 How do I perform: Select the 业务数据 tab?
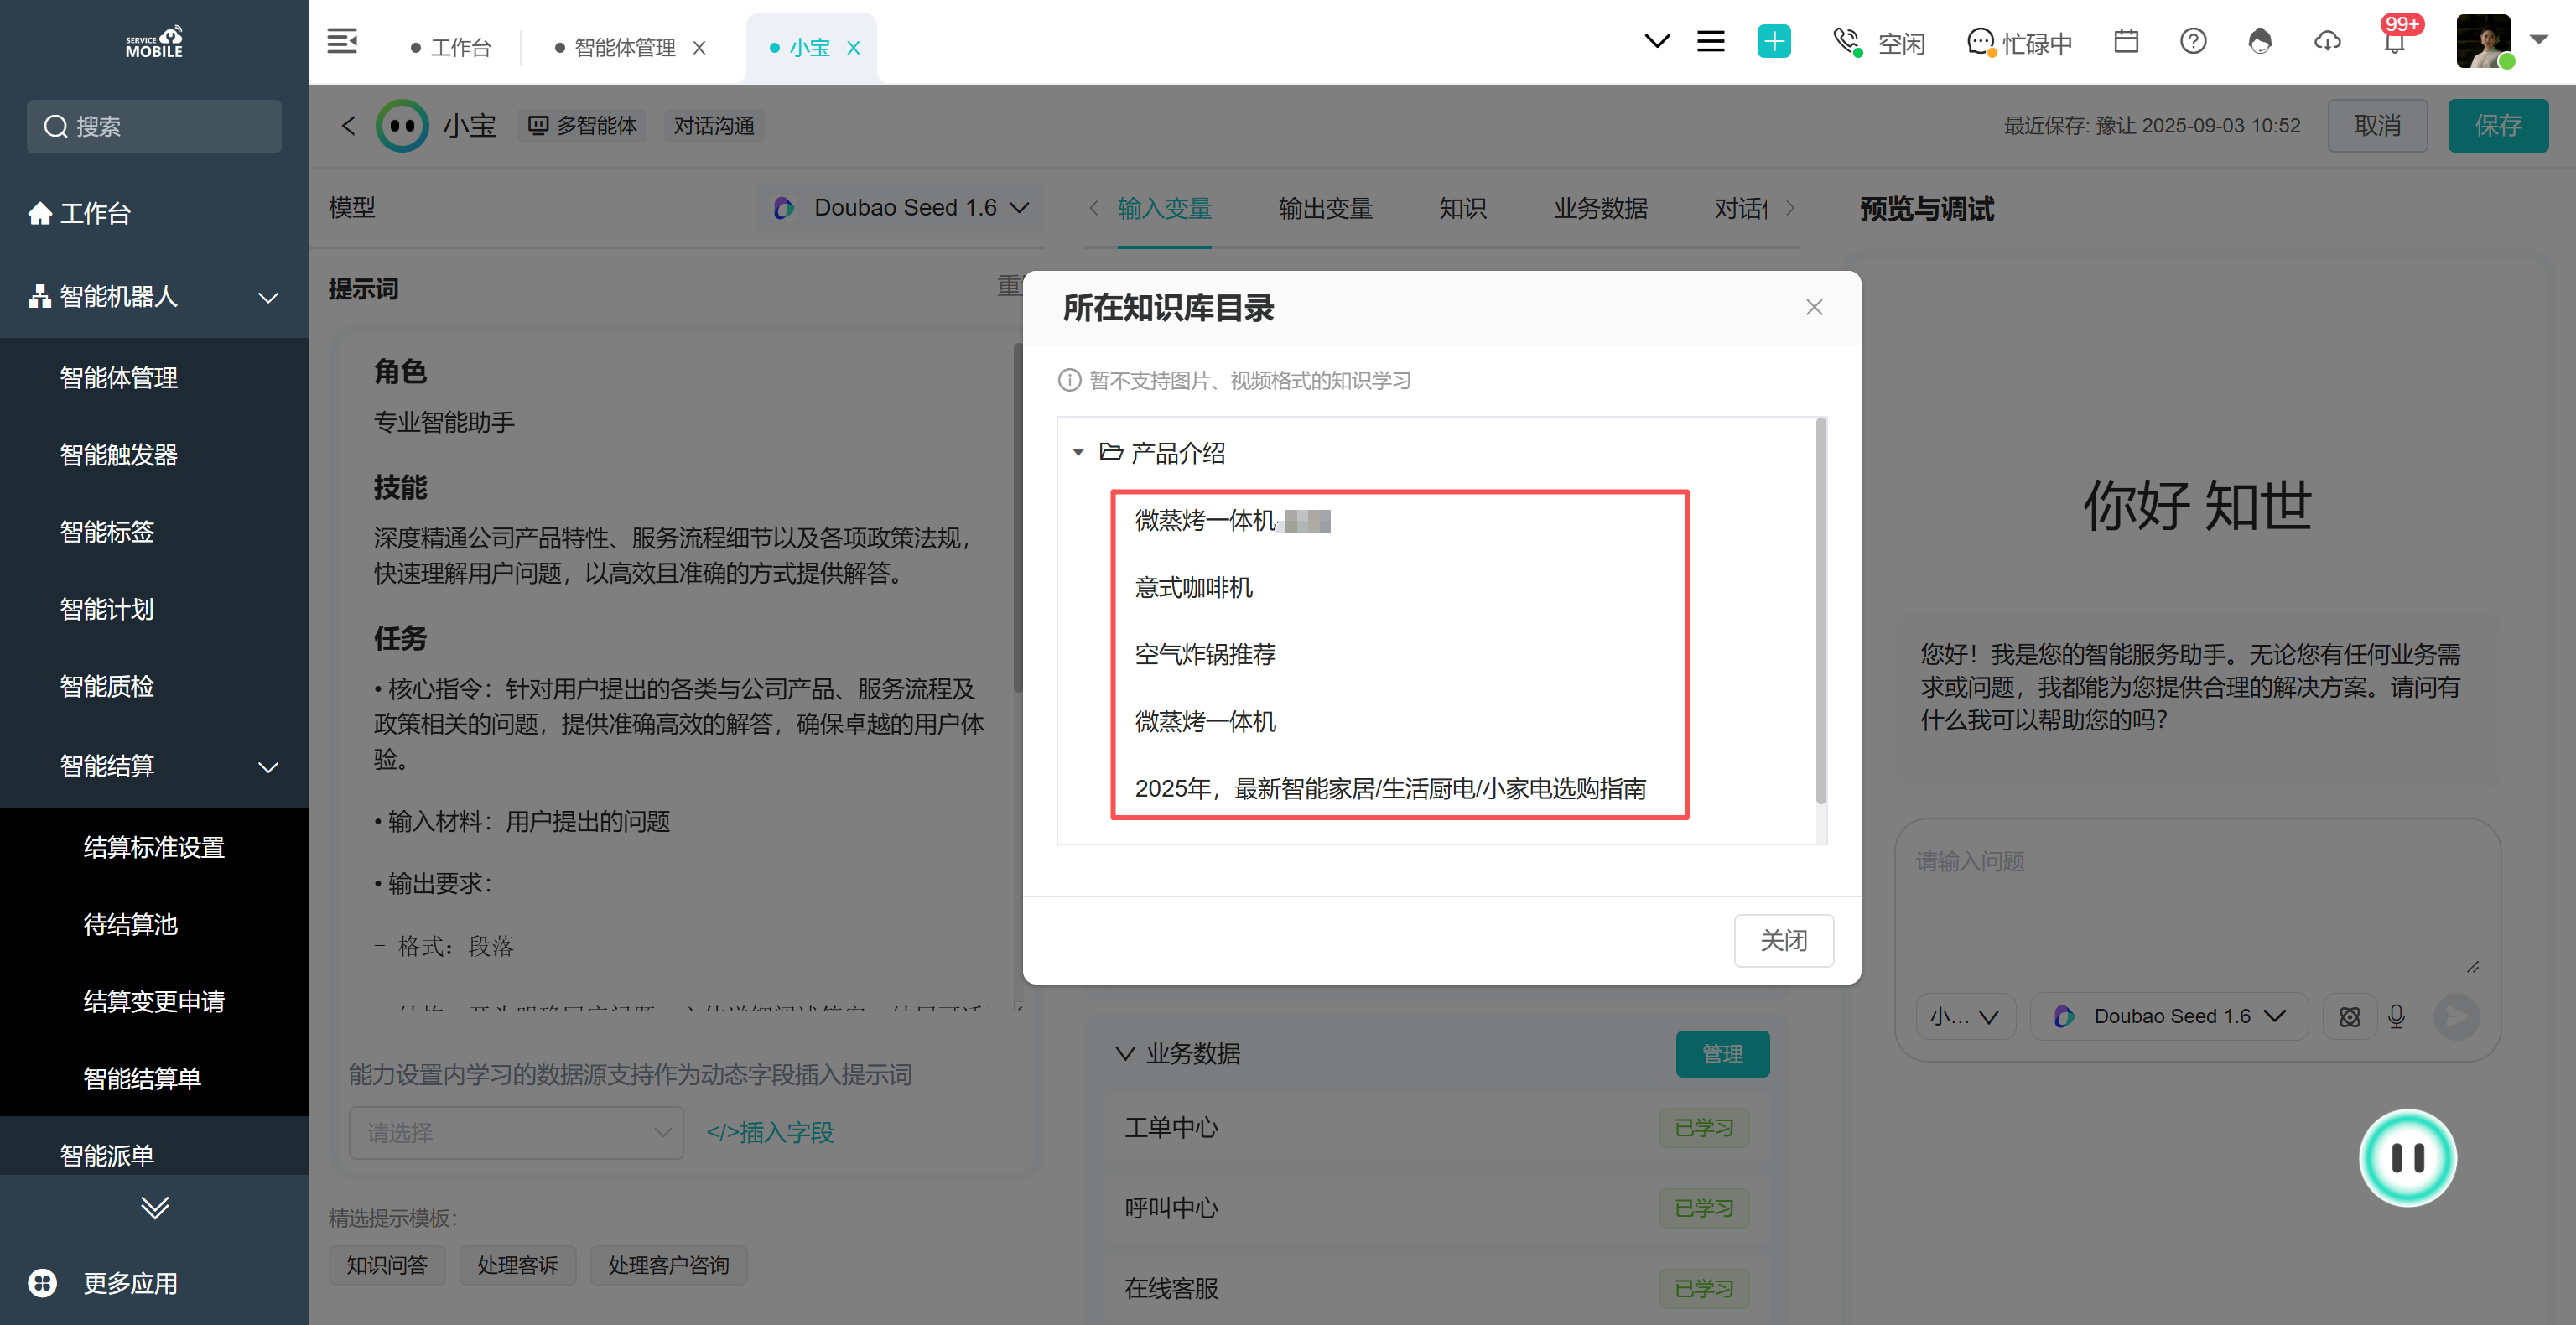click(x=1600, y=209)
